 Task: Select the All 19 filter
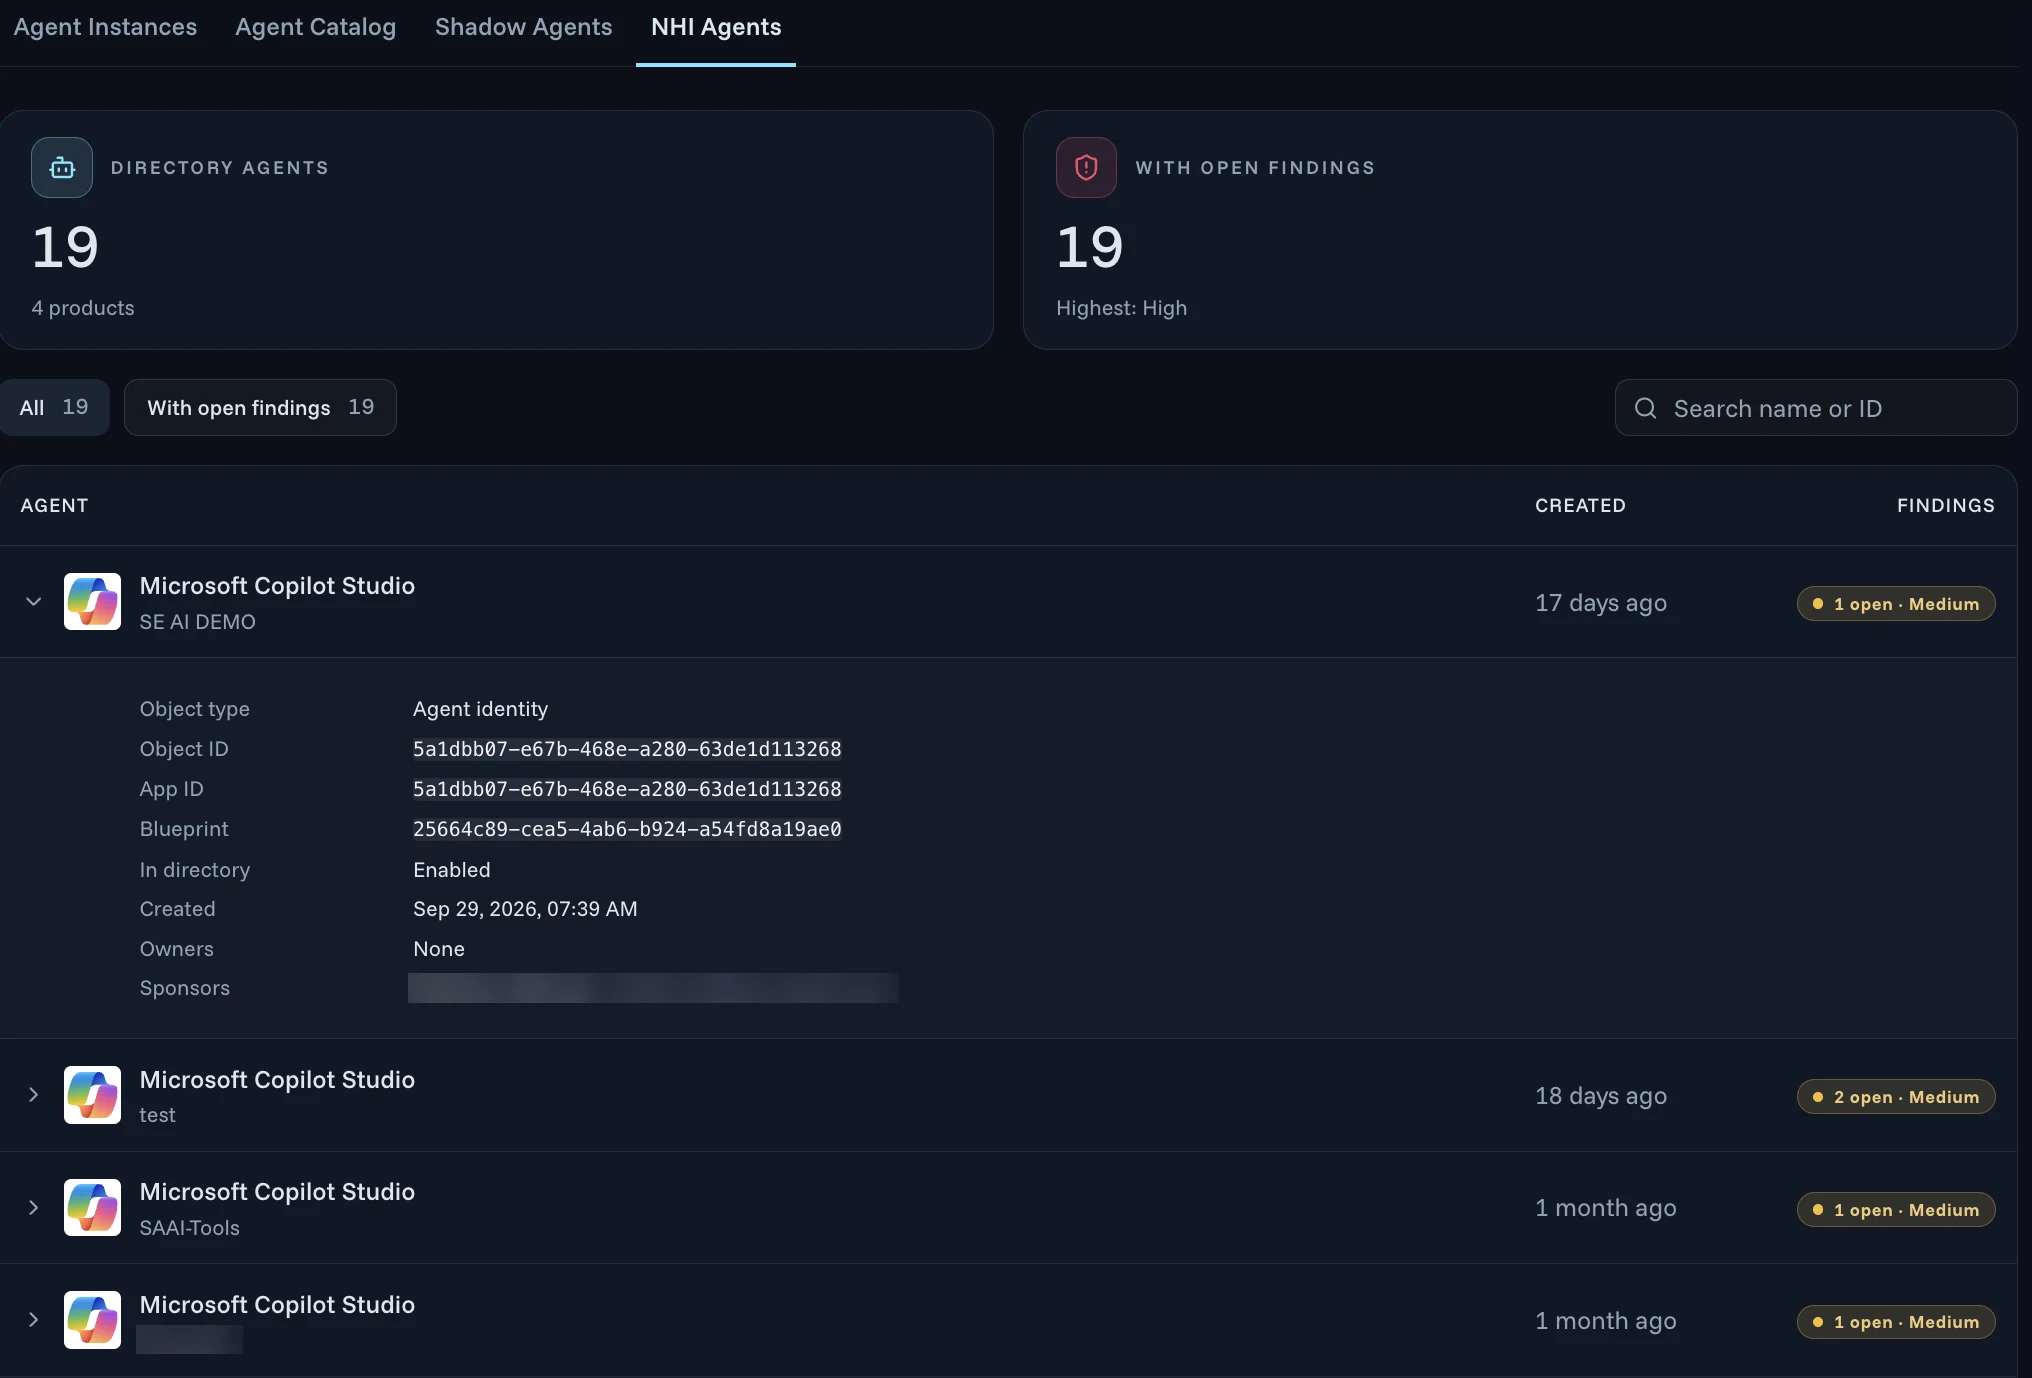point(54,408)
